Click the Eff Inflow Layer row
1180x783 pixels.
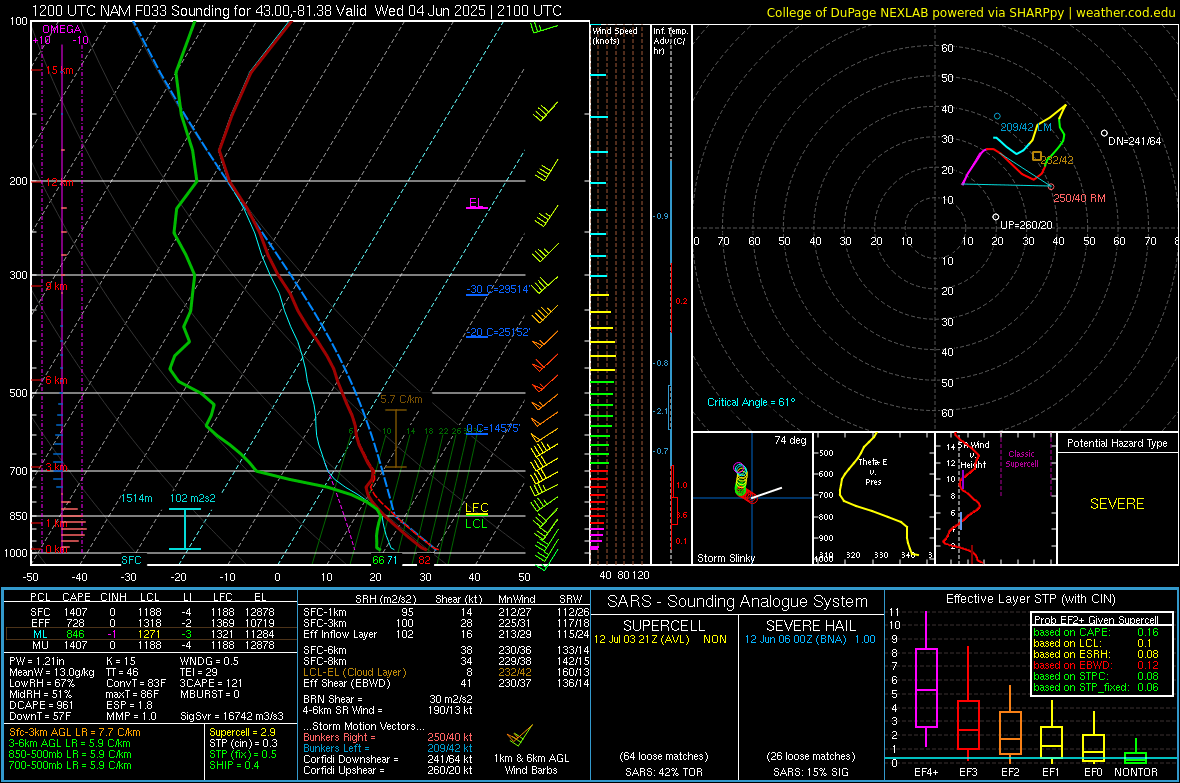coord(446,634)
